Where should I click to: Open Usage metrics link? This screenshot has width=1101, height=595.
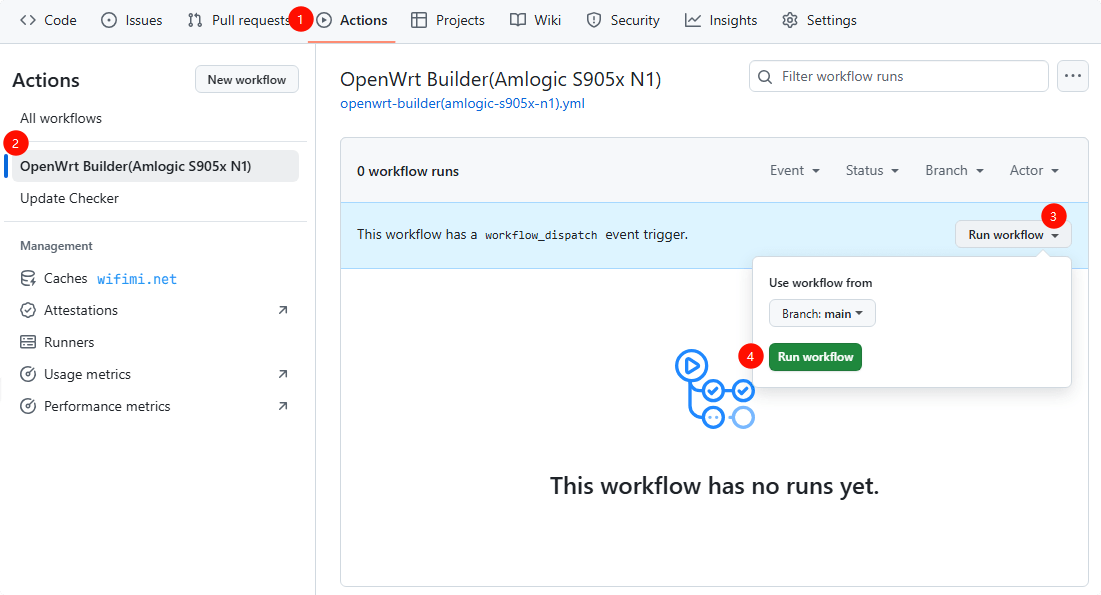point(87,374)
